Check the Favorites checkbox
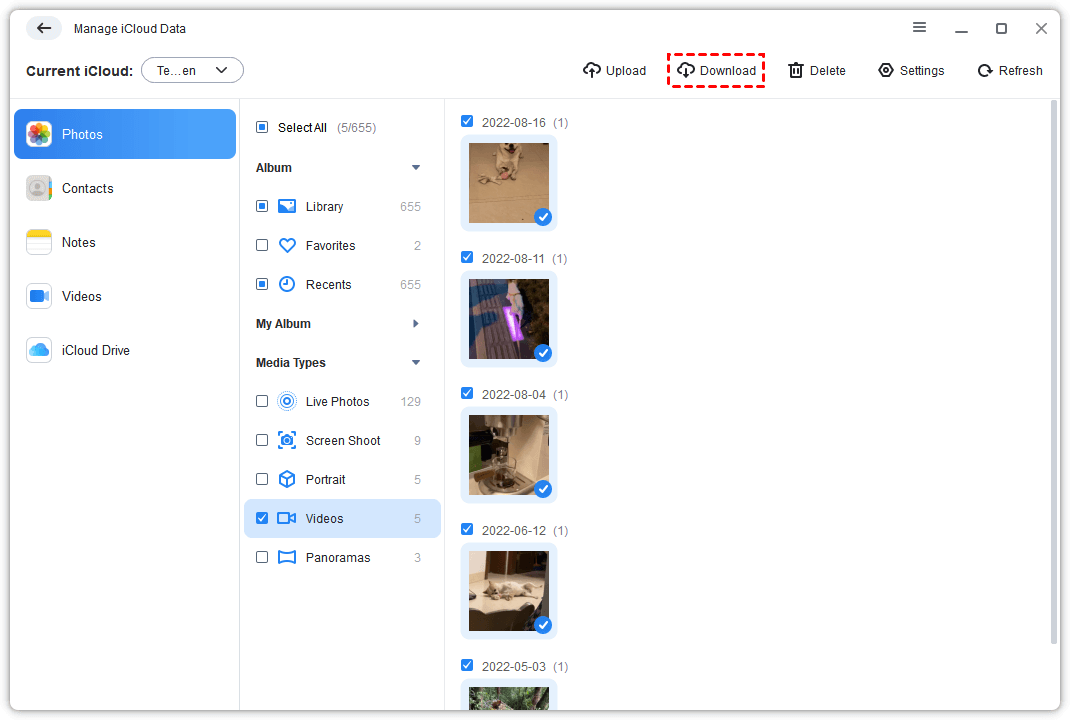Viewport: 1070px width, 720px height. coord(262,245)
